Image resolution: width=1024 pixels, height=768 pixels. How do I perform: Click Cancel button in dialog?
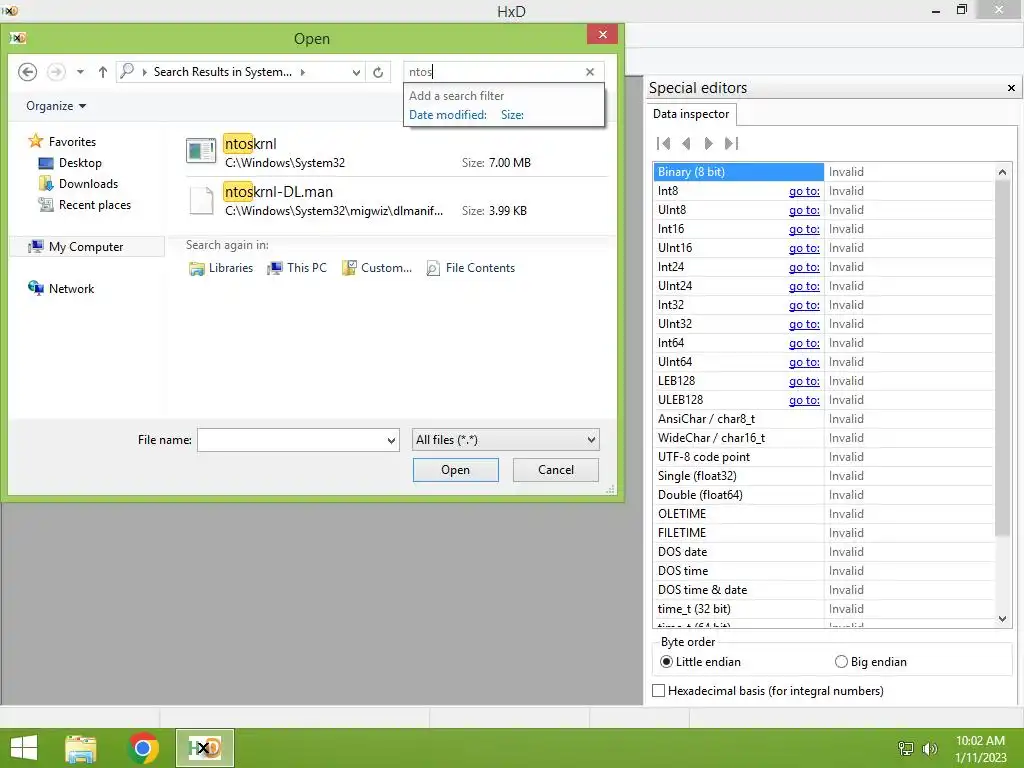click(556, 470)
